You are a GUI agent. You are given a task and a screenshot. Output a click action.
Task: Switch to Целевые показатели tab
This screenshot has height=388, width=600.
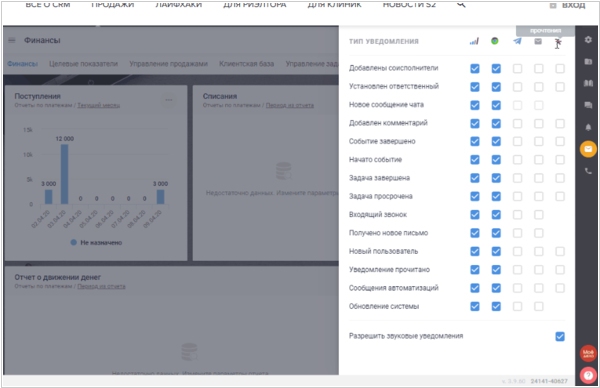(83, 64)
